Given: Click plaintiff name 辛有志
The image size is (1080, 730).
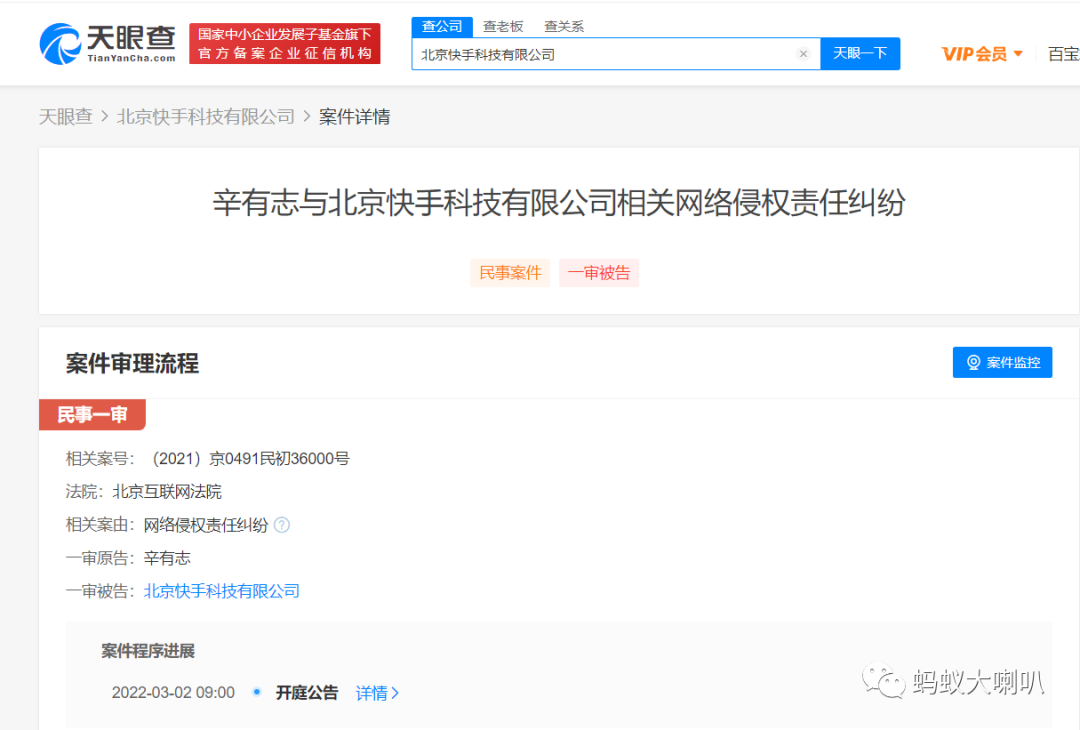Looking at the screenshot, I should coord(167,558).
